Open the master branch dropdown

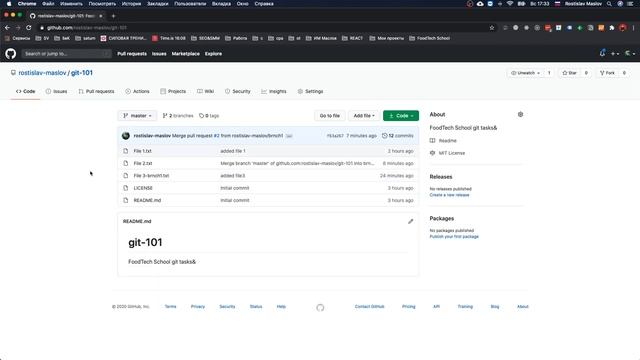tap(137, 116)
